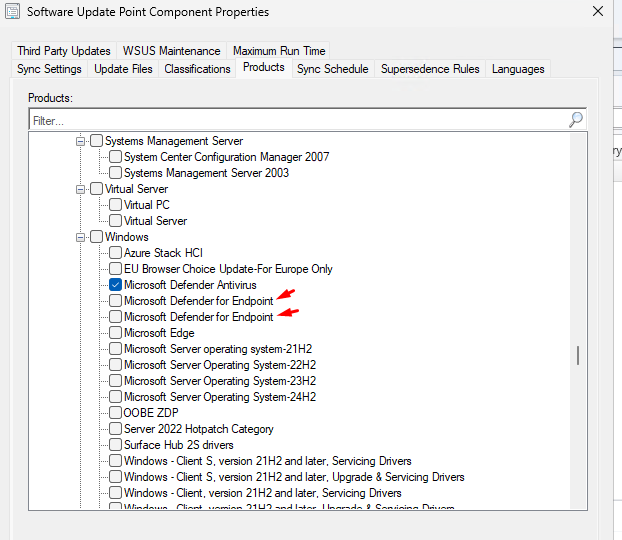Screen dimensions: 622x540
Task: Click the Microsoft Edge row label
Action: (159, 333)
